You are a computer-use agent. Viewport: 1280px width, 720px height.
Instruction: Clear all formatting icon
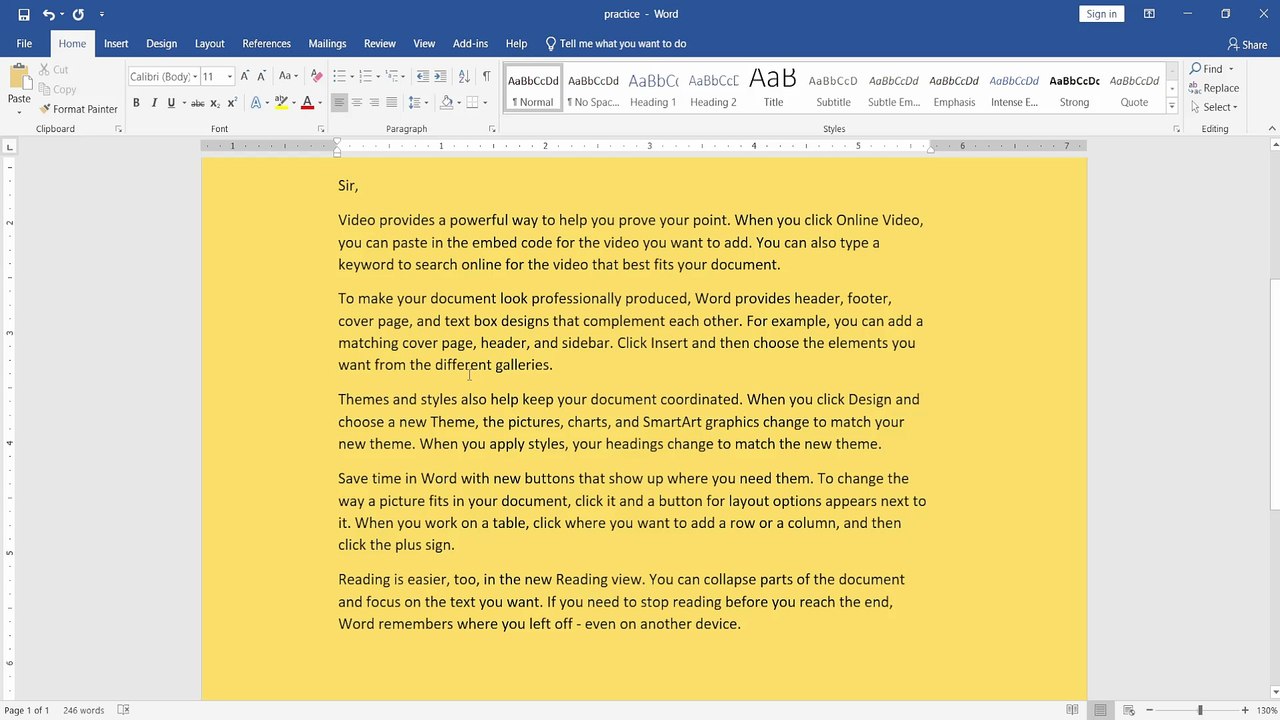[317, 76]
